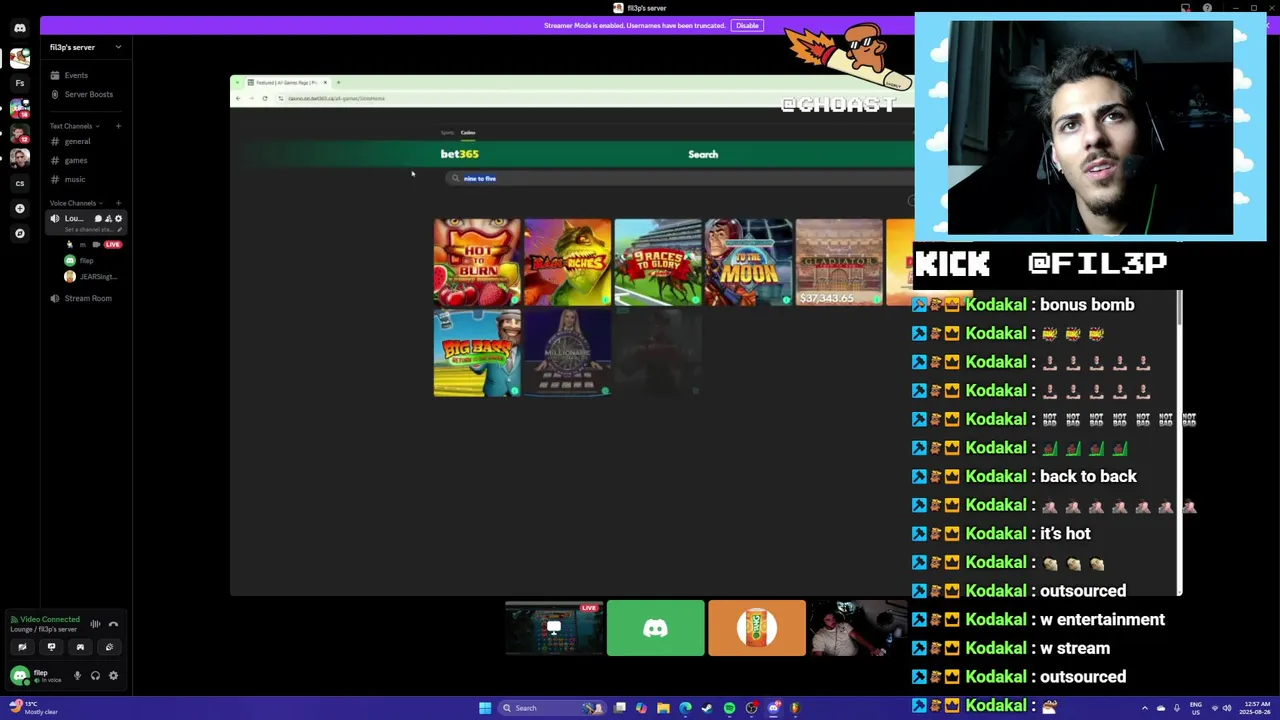
Task: Open the Gladiator jackpot game tile
Action: pos(839,262)
